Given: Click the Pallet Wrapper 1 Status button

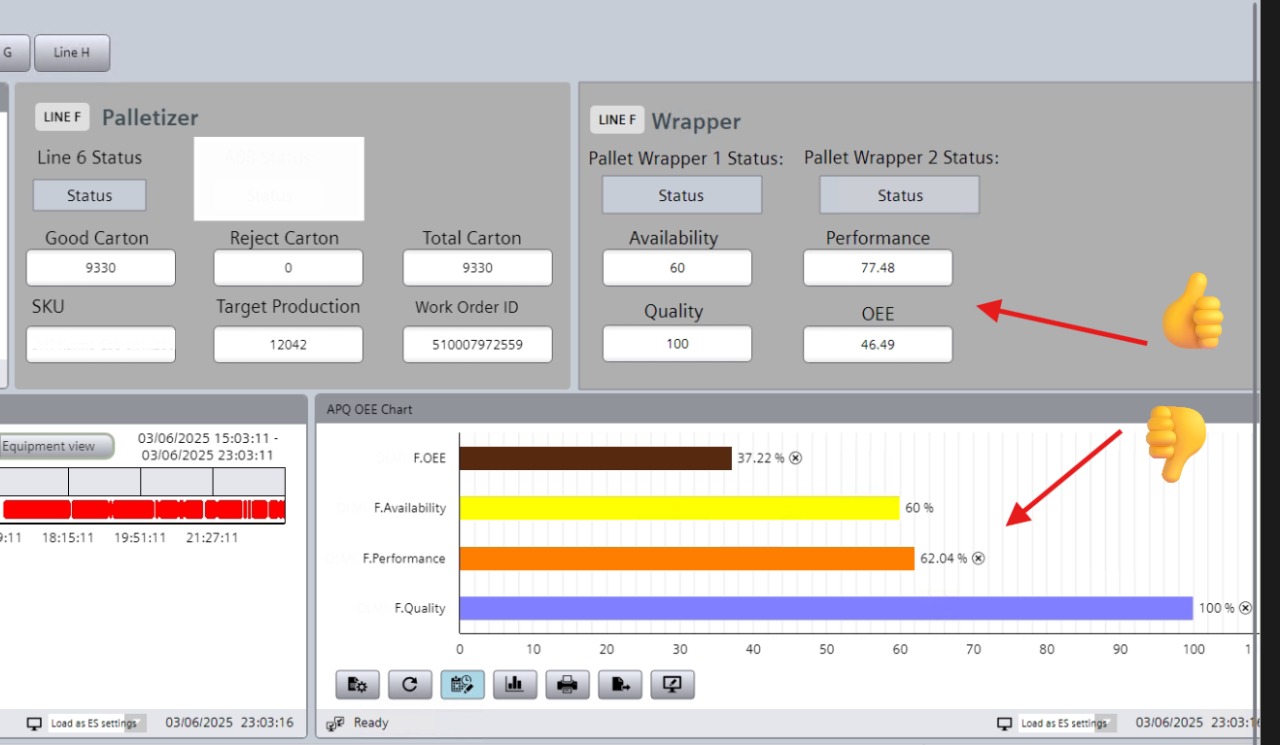Looking at the screenshot, I should click(x=681, y=195).
